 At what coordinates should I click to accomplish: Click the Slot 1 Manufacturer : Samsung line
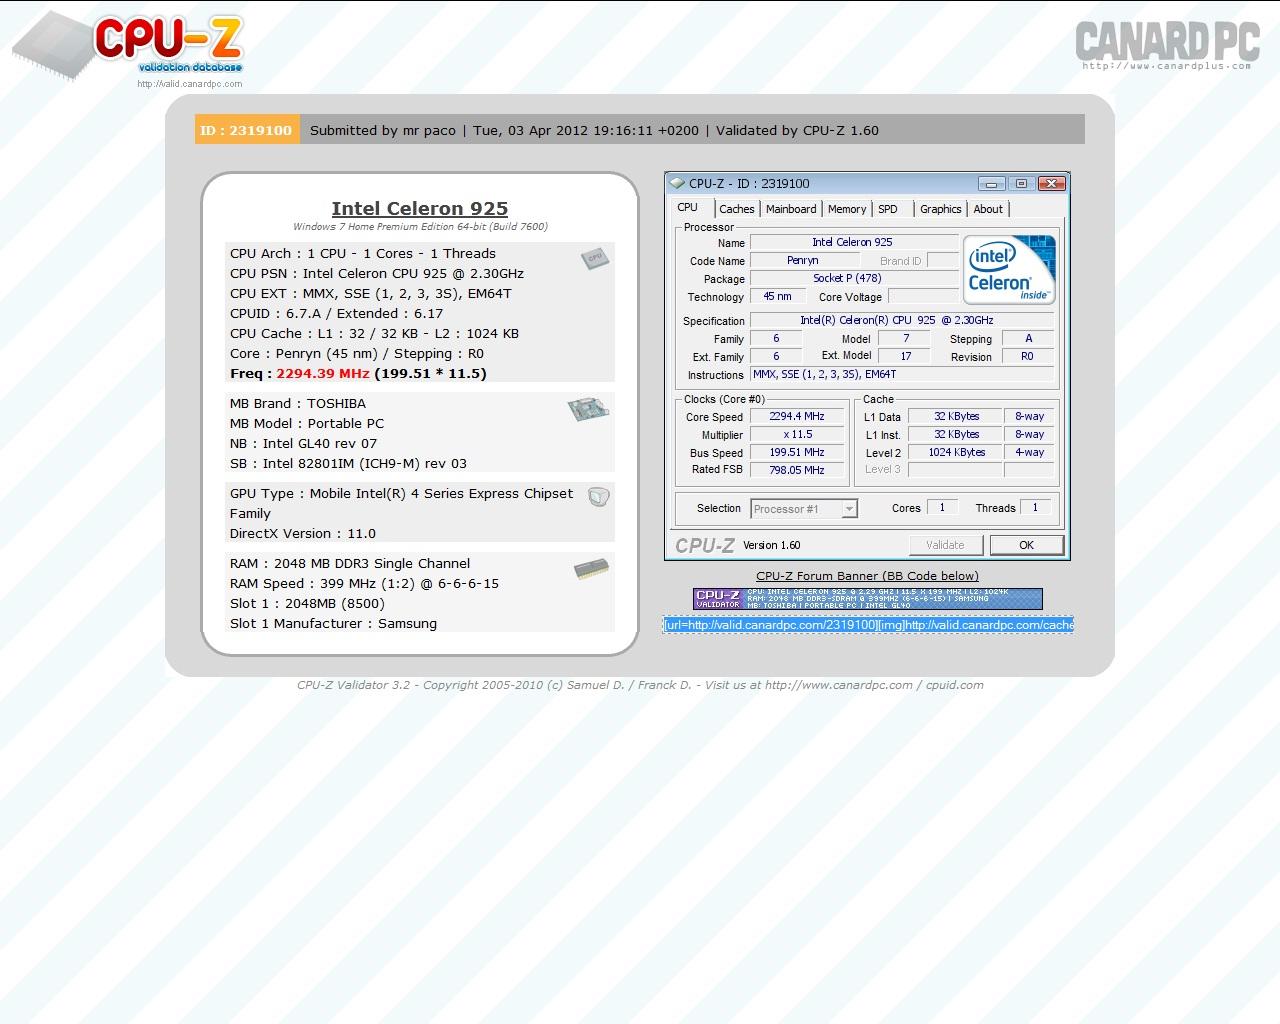(x=333, y=623)
